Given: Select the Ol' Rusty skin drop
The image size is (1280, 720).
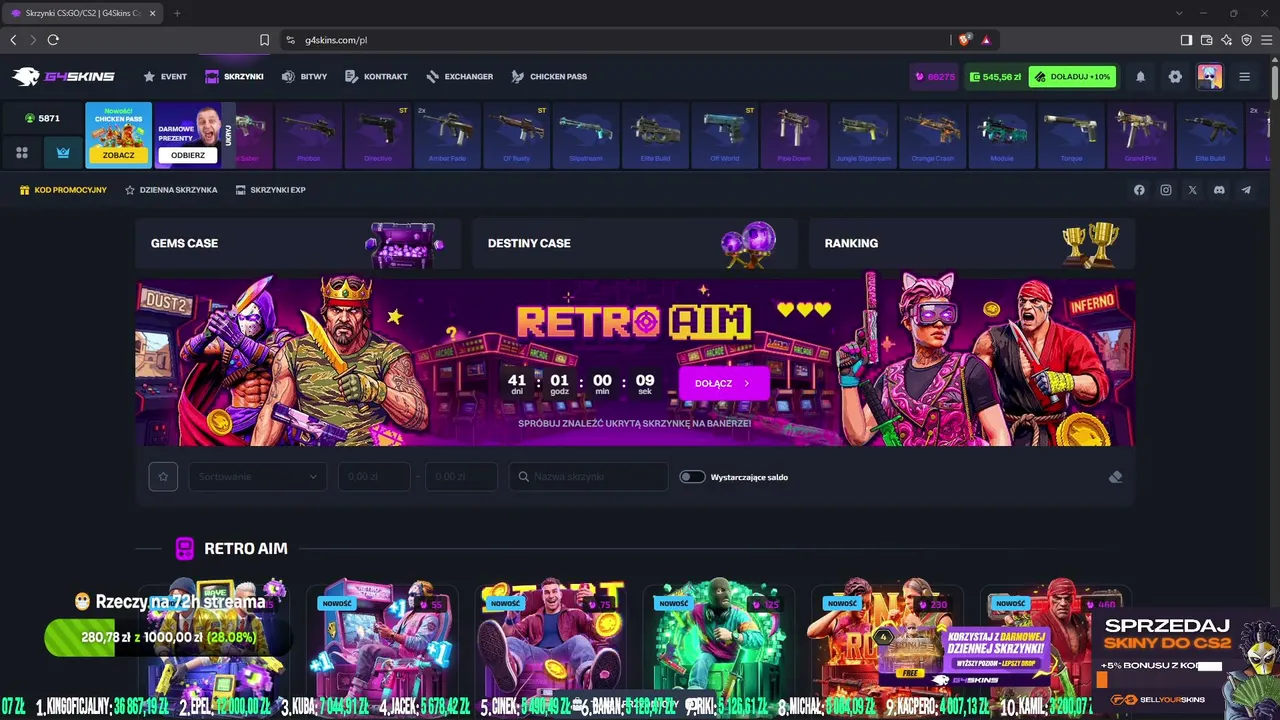Looking at the screenshot, I should (x=517, y=135).
